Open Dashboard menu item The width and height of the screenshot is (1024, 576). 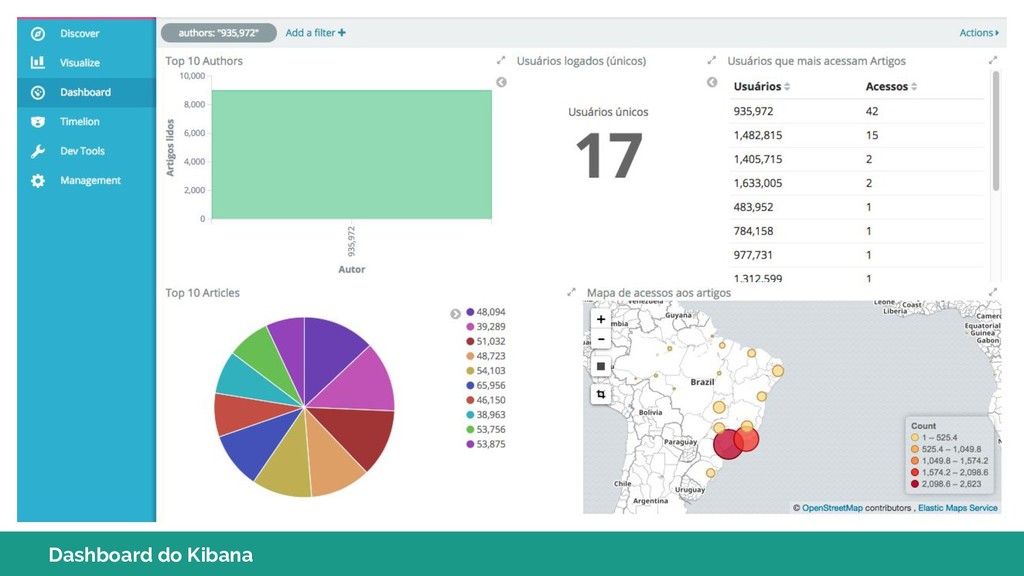[86, 92]
